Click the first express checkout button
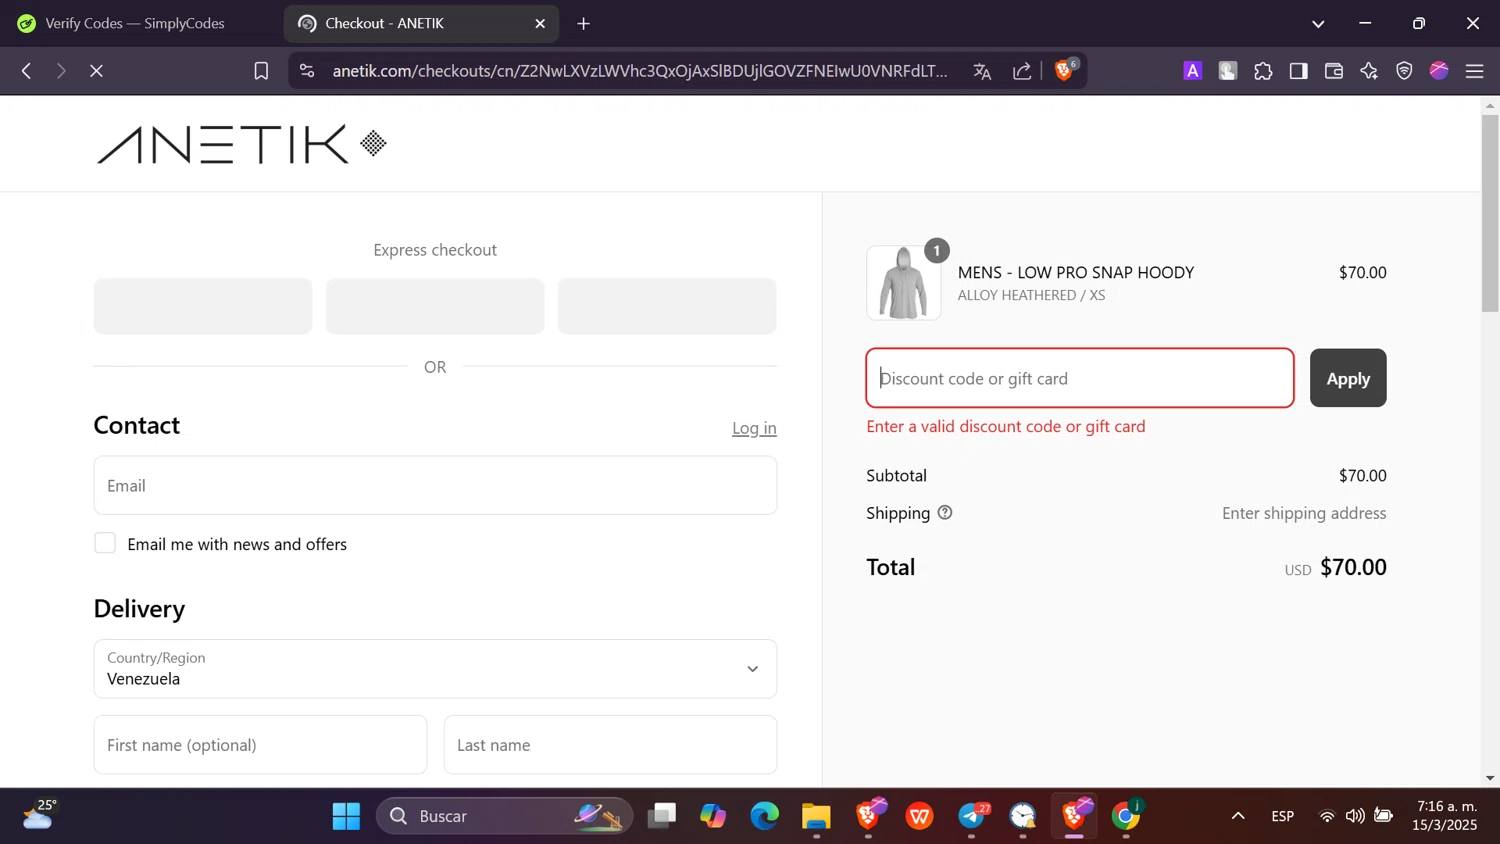This screenshot has width=1500, height=844. click(x=203, y=306)
